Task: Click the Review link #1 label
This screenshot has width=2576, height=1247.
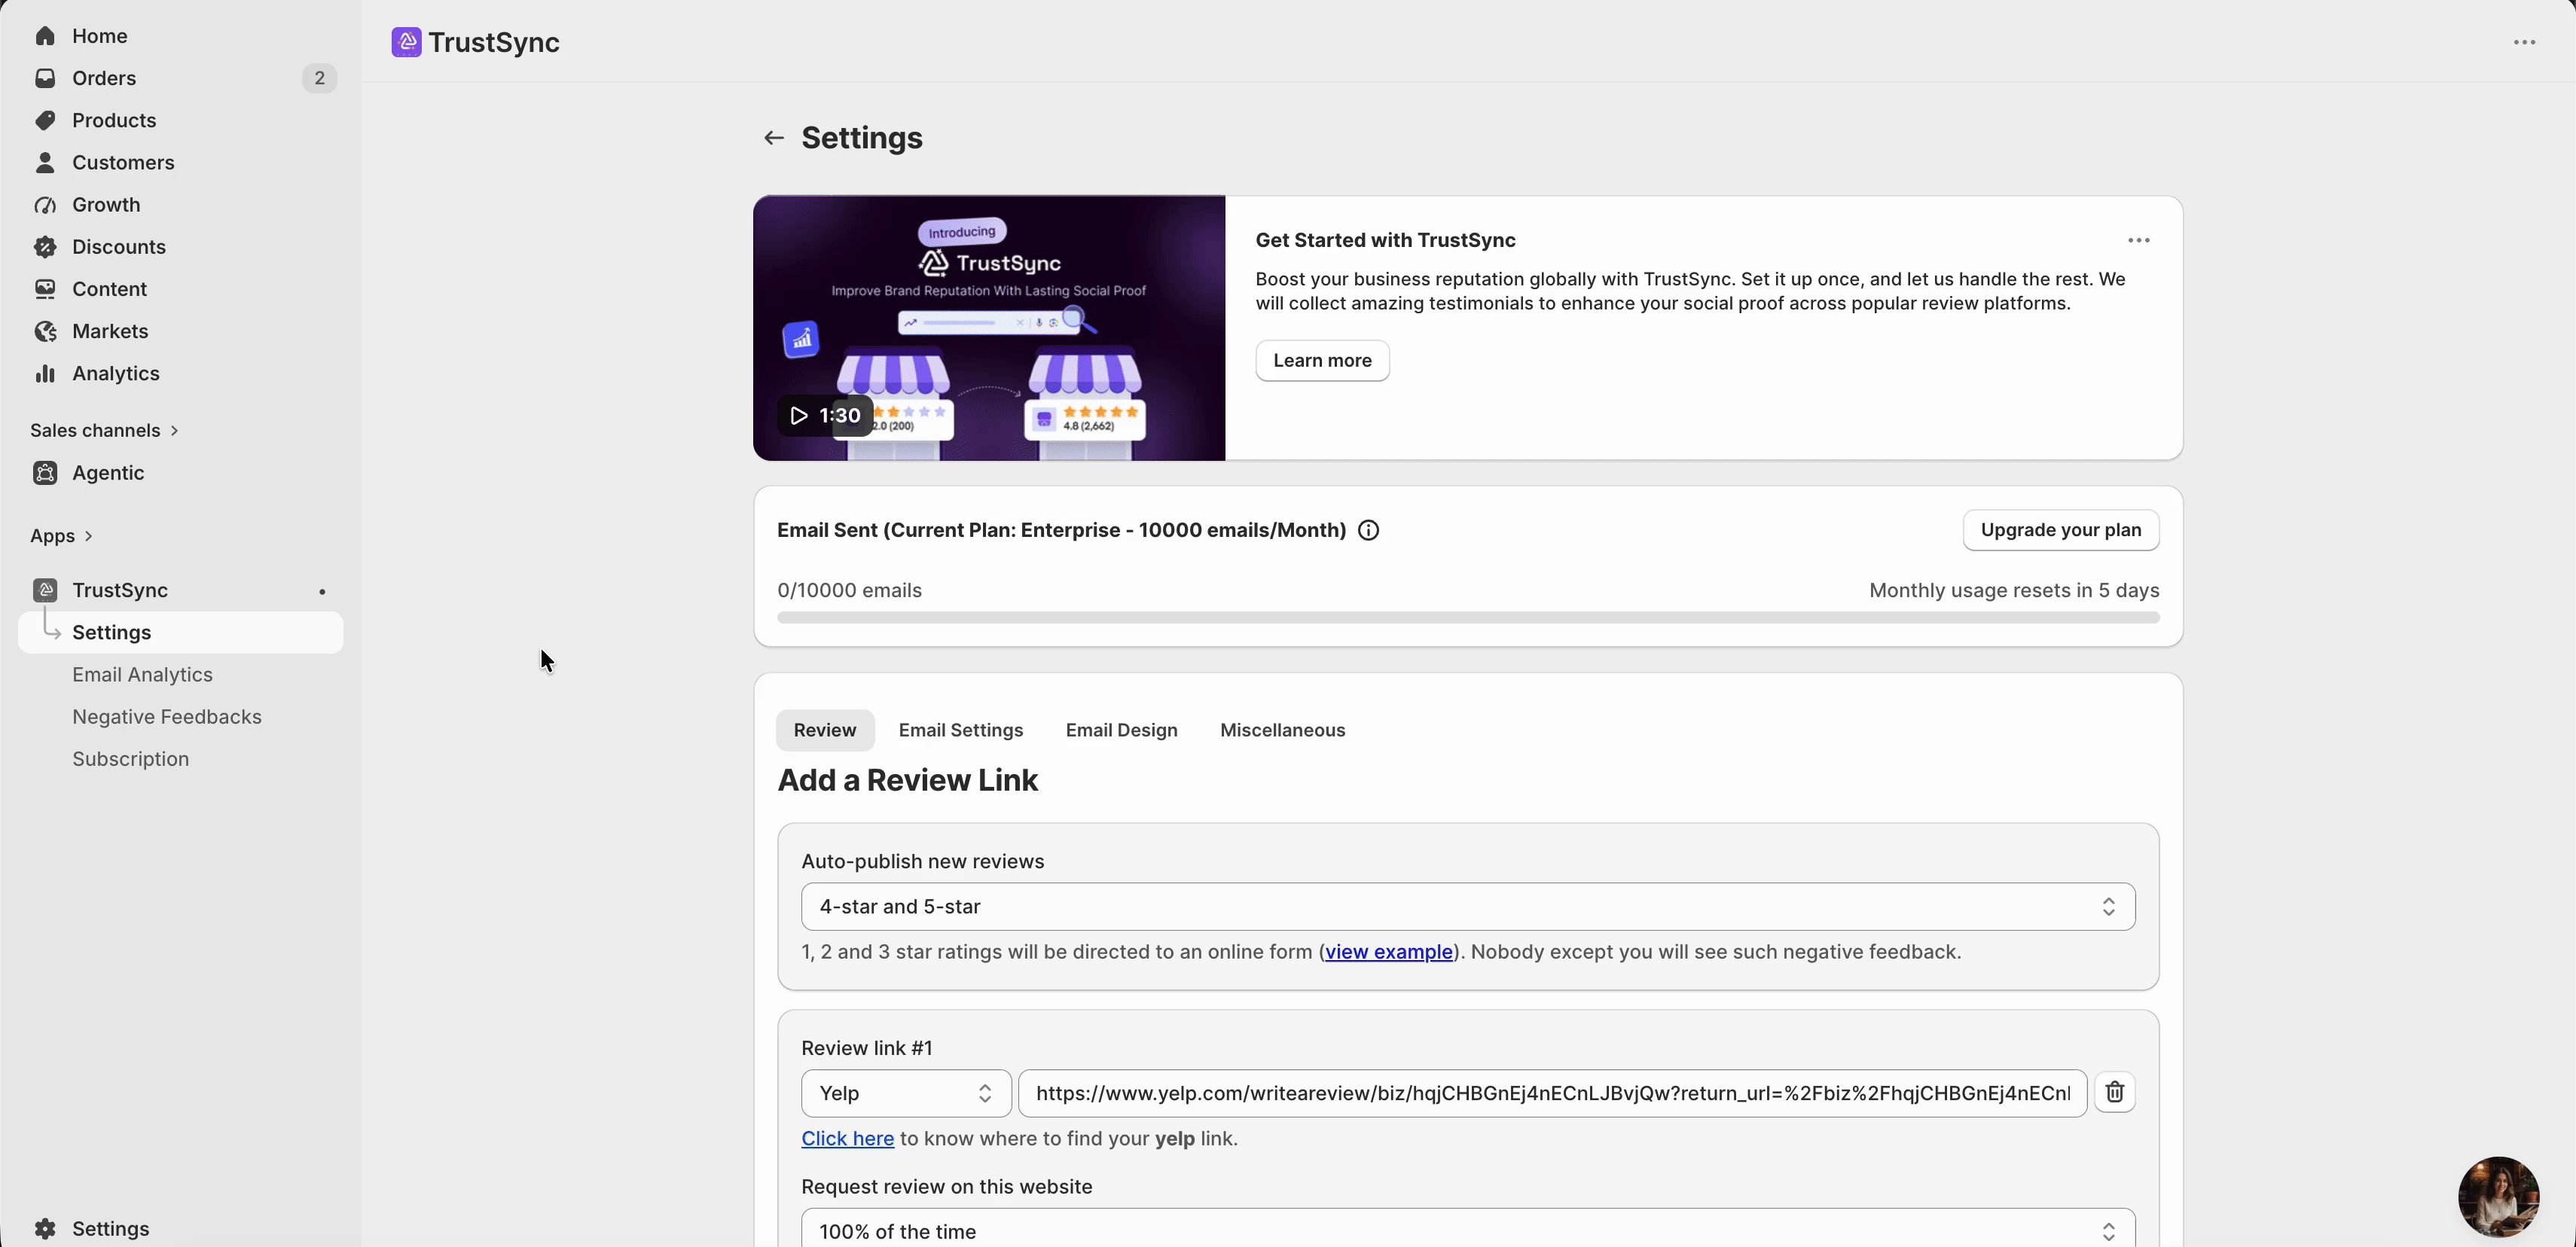Action: (866, 1048)
